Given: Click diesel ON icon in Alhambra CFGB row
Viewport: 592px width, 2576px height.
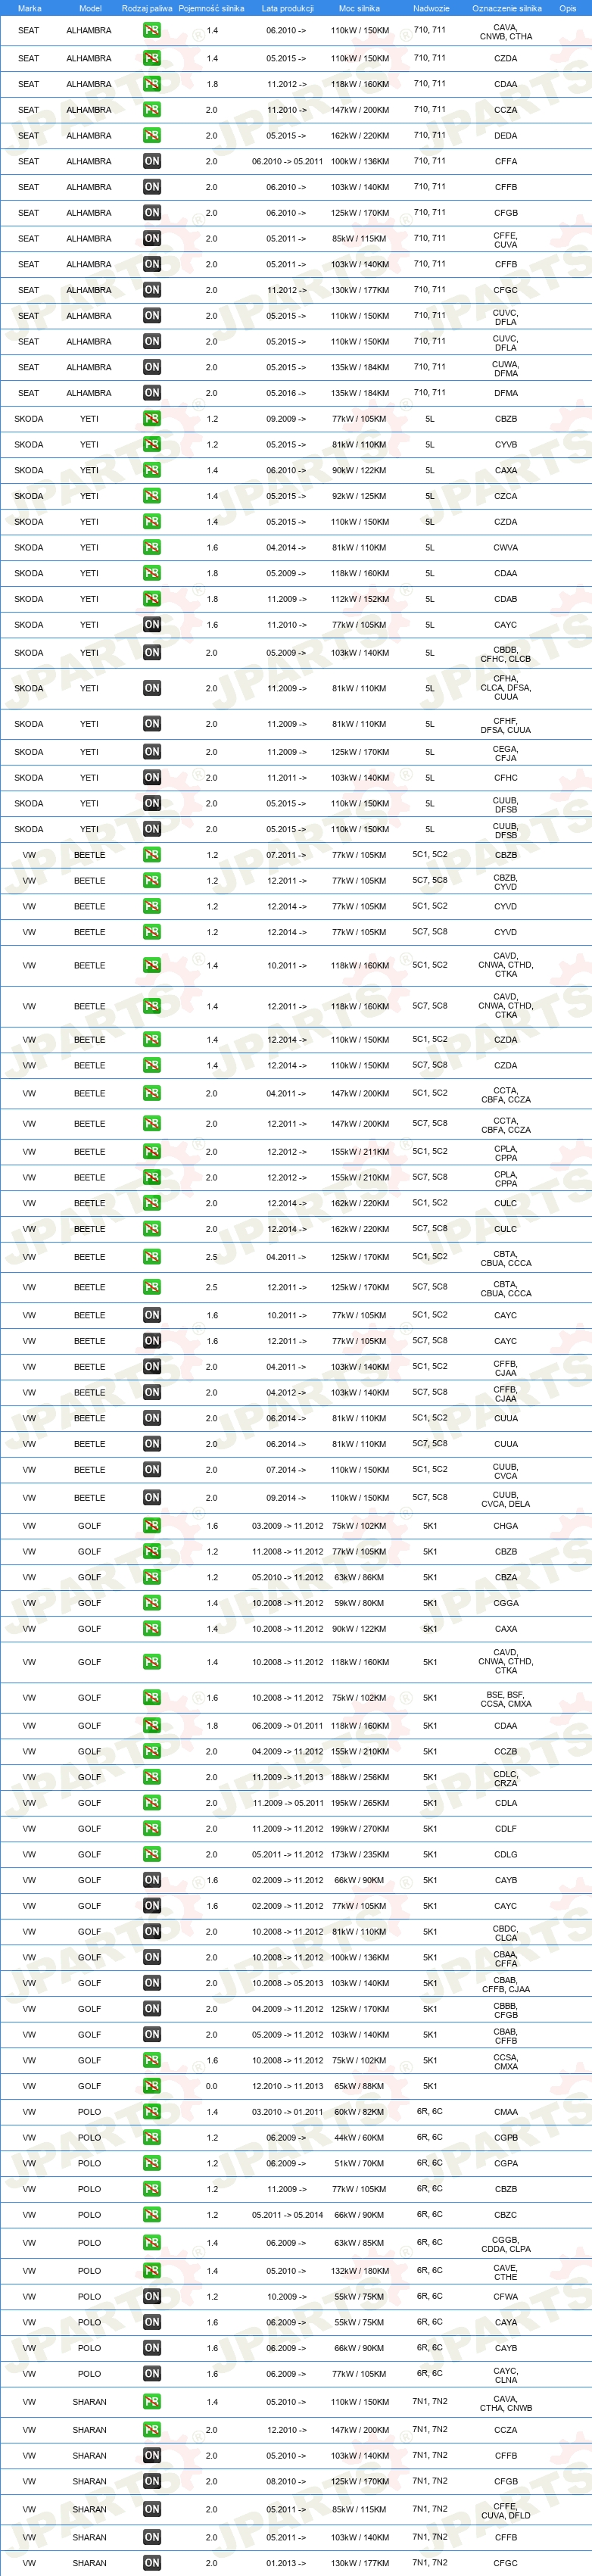Looking at the screenshot, I should (151, 213).
